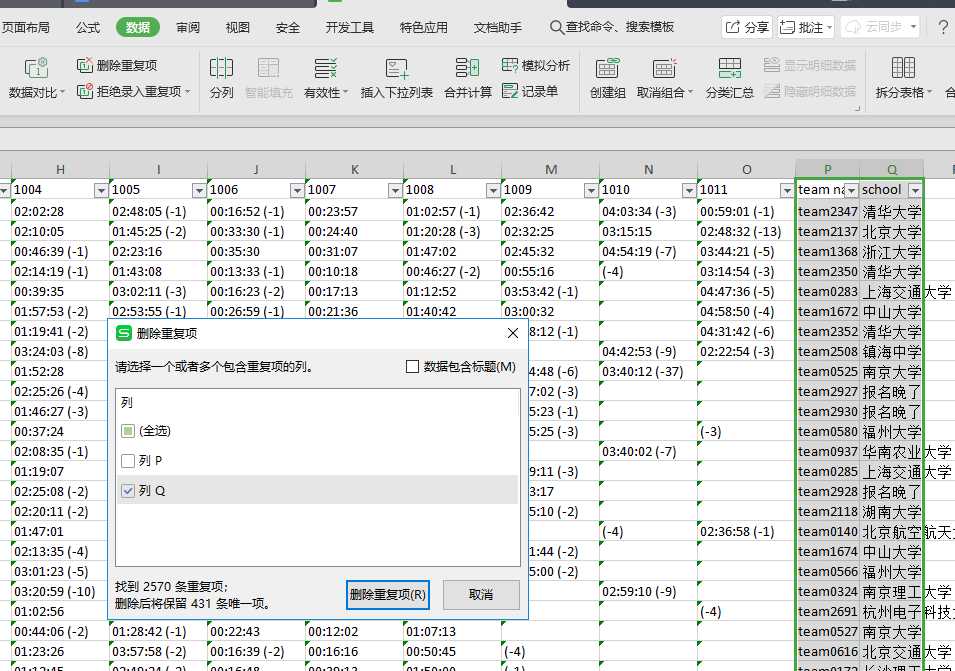Click cell containing team2508
The image size is (955, 671).
[827, 351]
